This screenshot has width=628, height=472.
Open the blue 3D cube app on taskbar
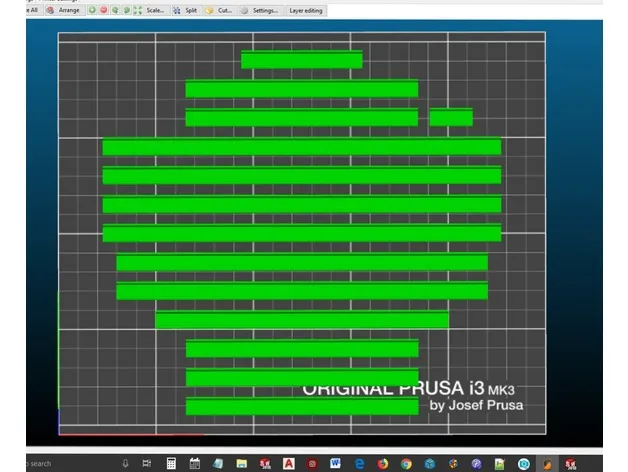pos(430,464)
